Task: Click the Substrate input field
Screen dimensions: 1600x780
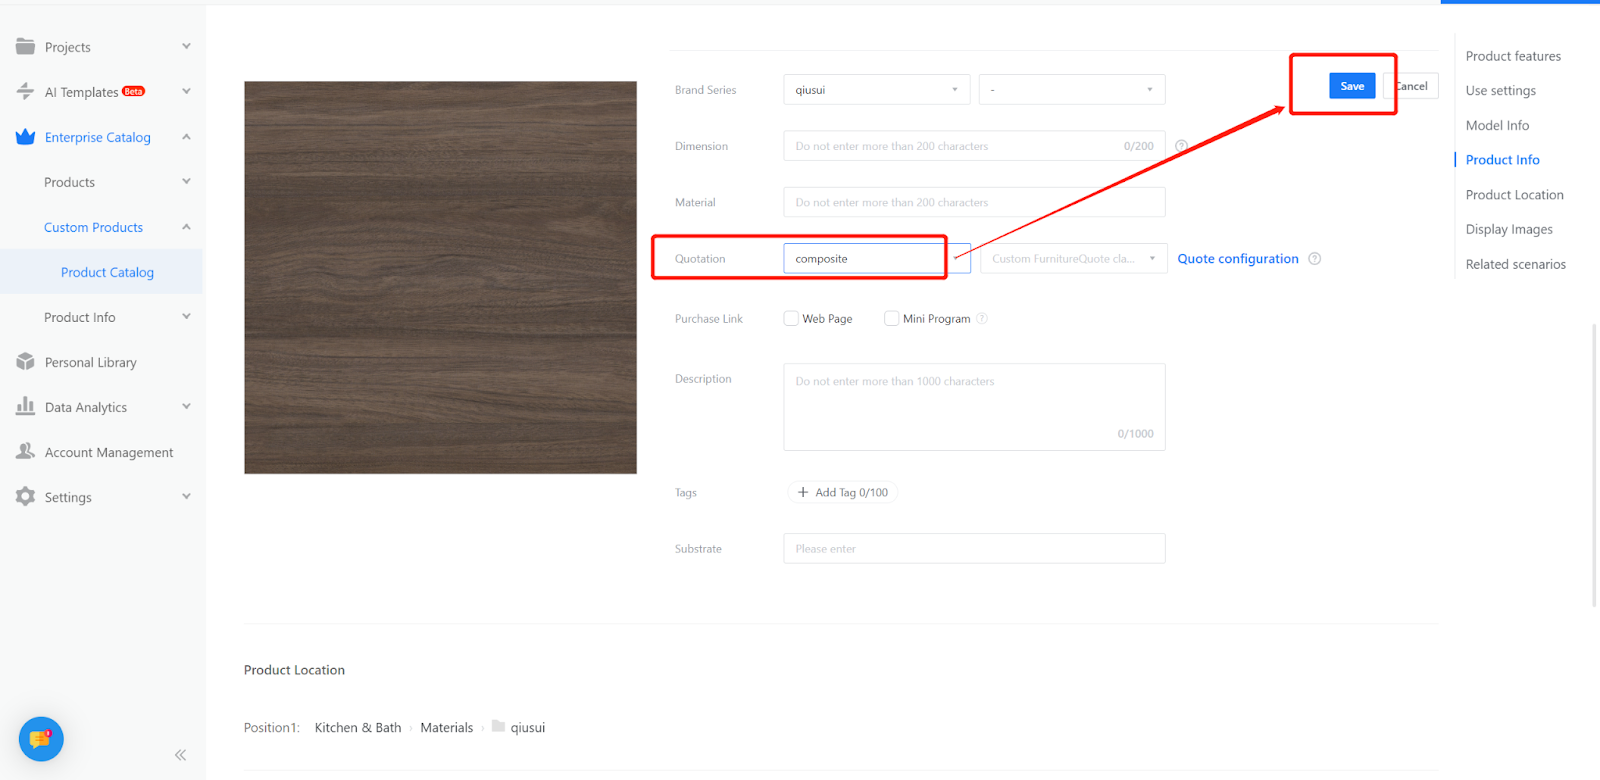Action: pos(974,549)
